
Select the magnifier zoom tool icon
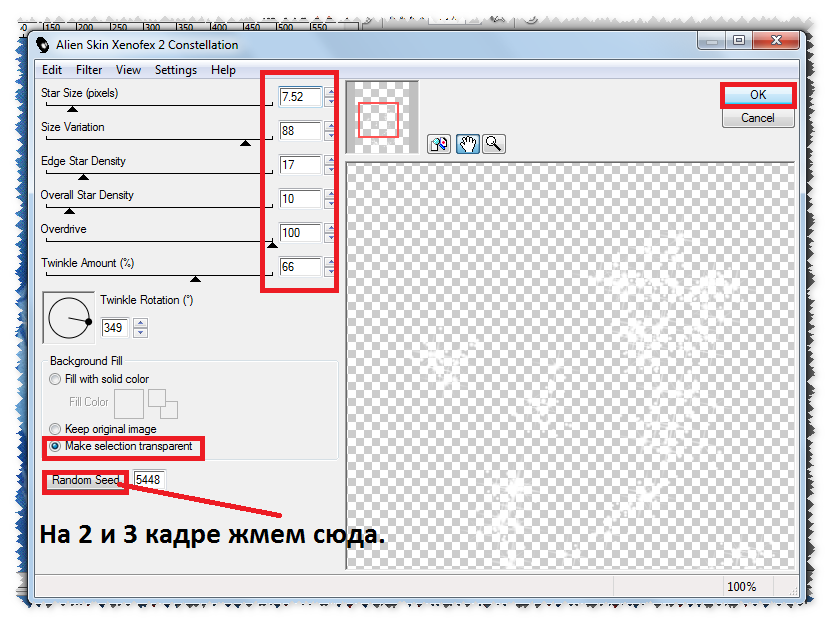tap(493, 144)
